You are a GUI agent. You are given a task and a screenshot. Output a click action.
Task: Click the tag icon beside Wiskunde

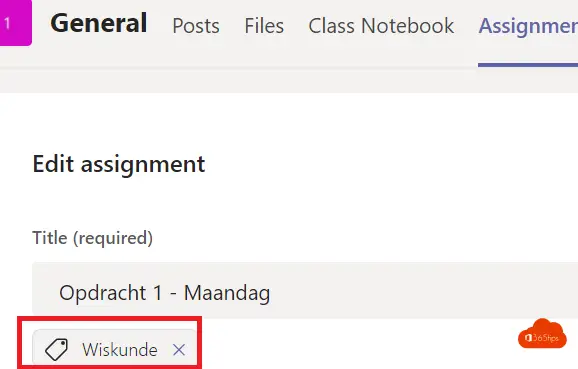56,349
